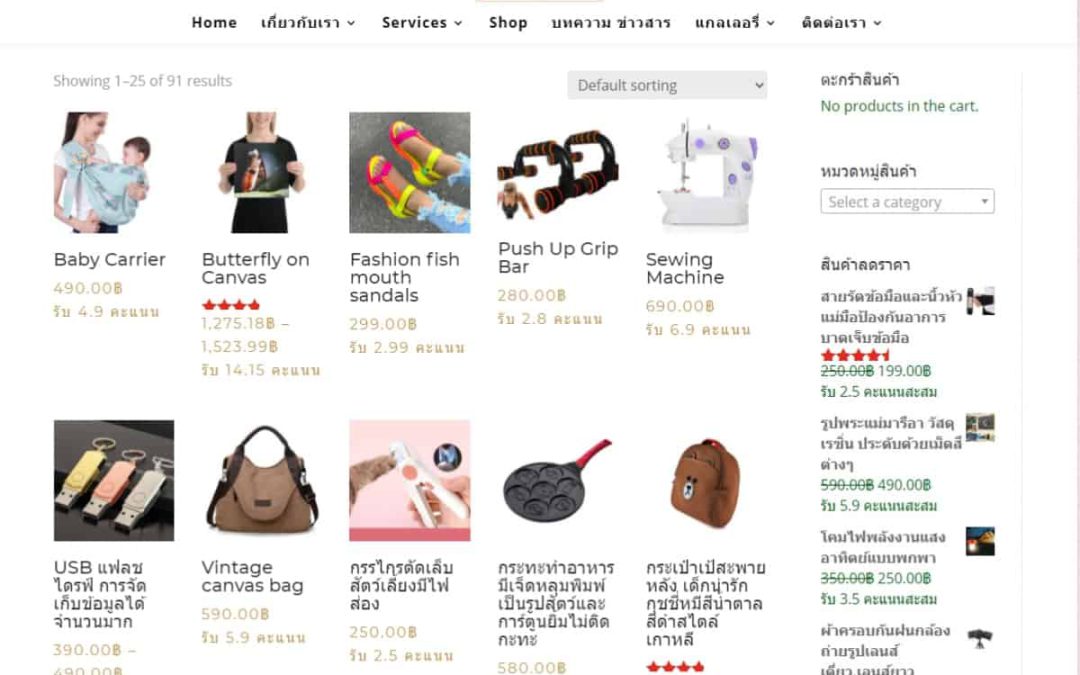This screenshot has width=1080, height=675.
Task: Open the Butterfly on Canvas product title
Action: pos(256,269)
